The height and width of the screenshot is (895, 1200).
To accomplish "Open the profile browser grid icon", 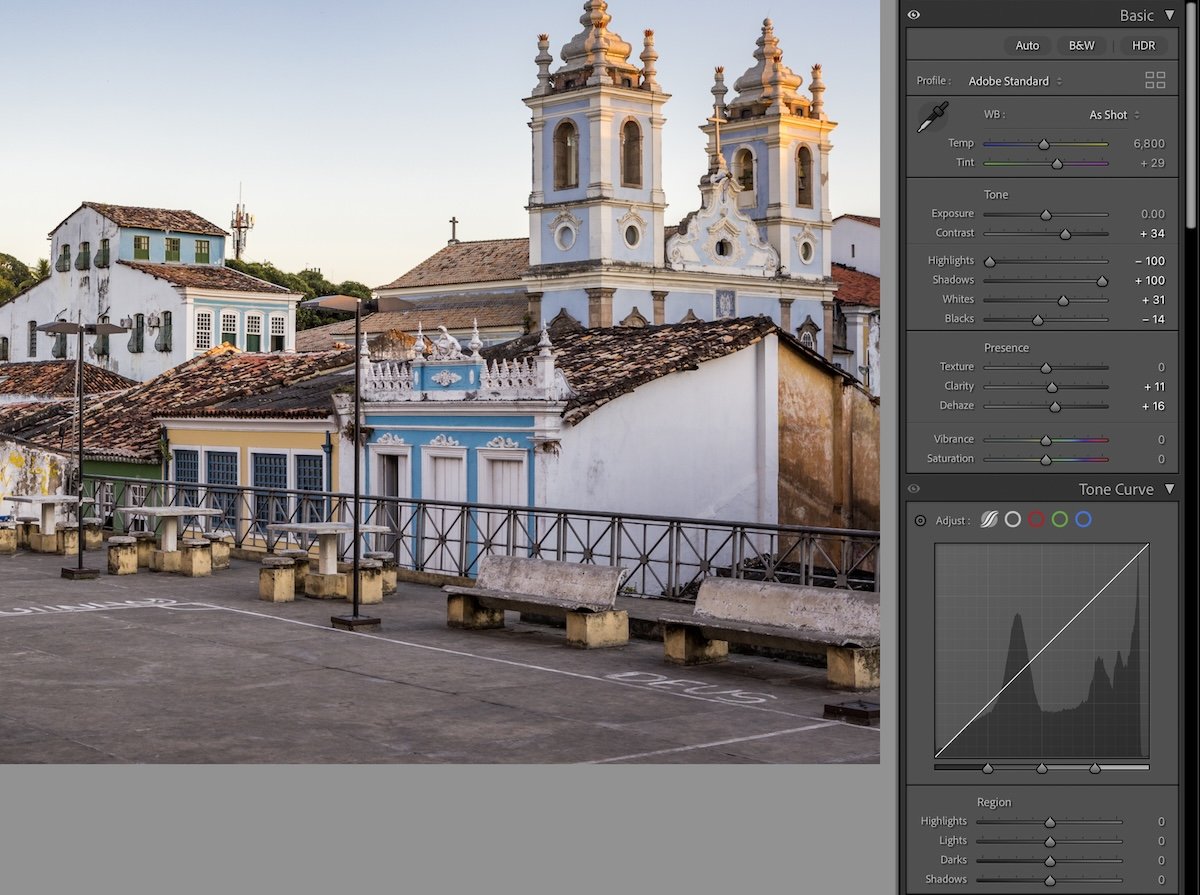I will [1155, 80].
